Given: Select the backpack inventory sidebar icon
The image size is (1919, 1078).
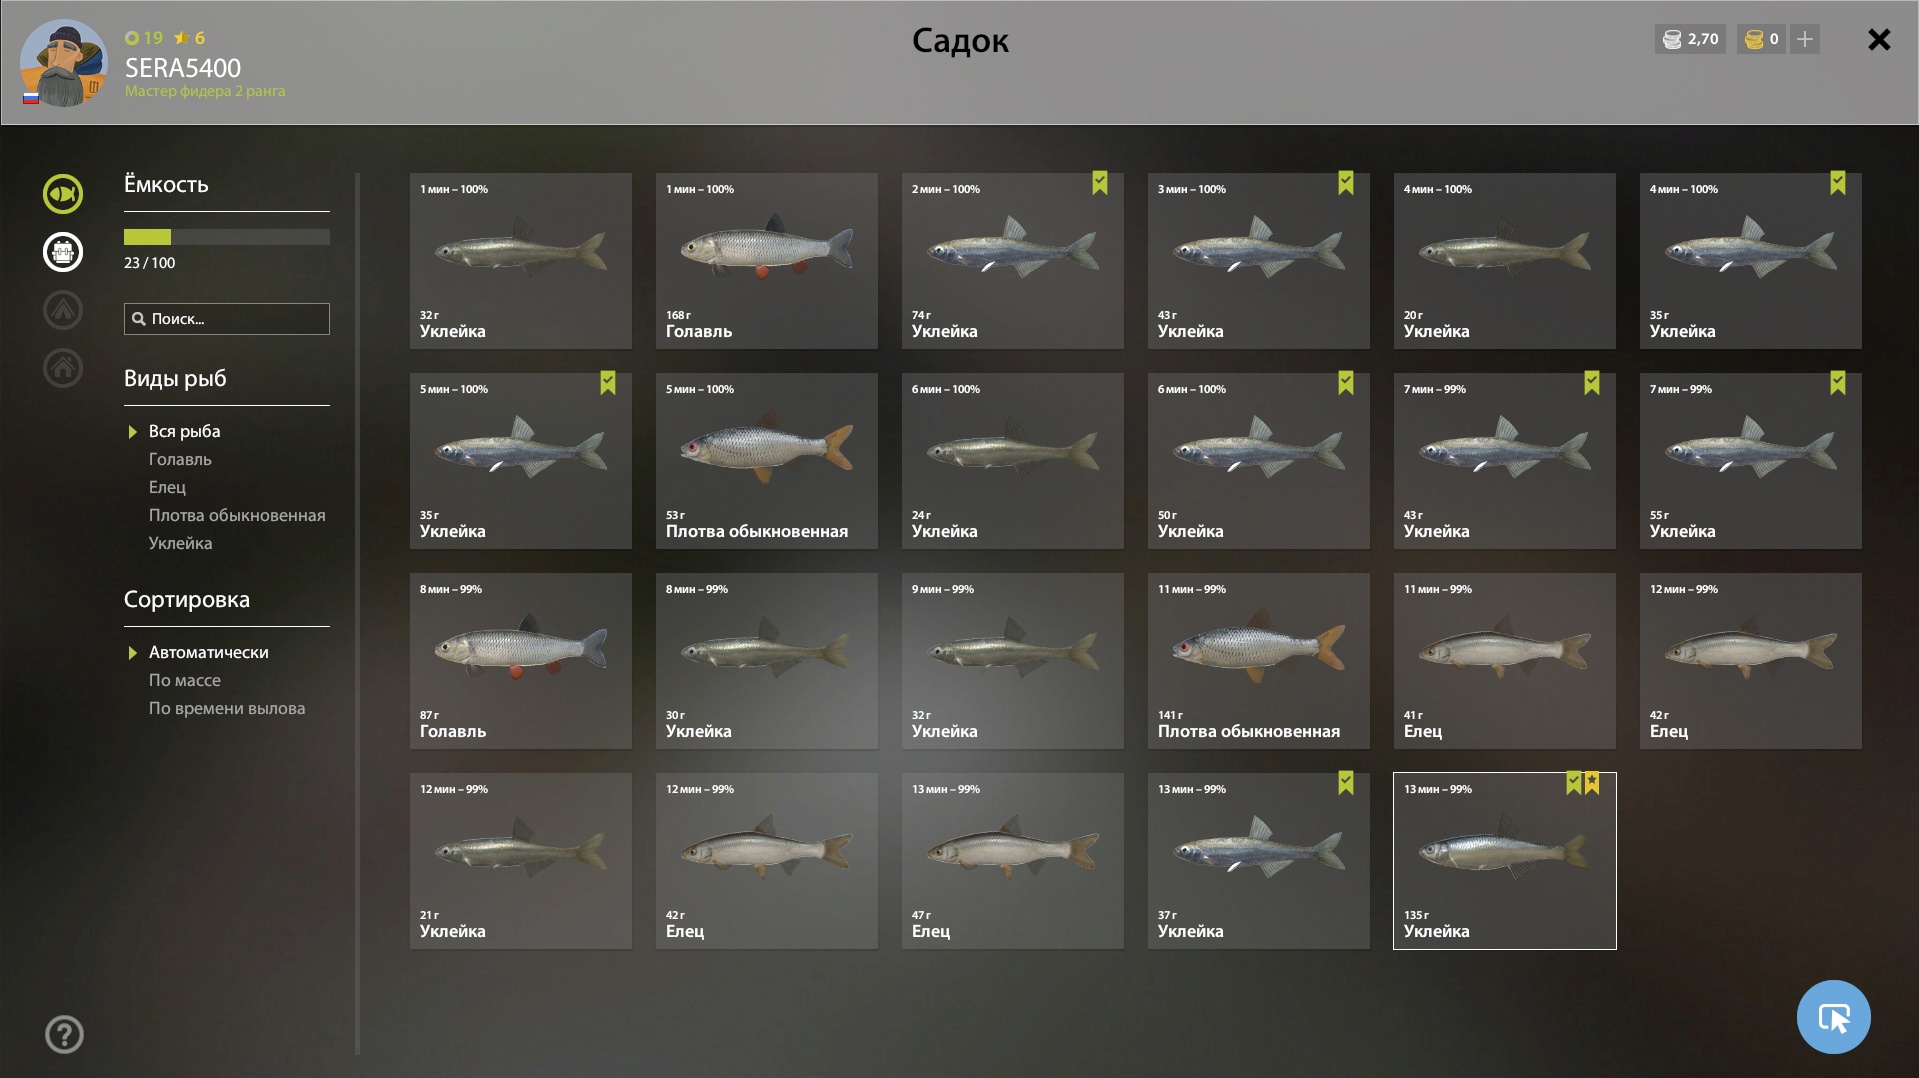Looking at the screenshot, I should [x=63, y=252].
